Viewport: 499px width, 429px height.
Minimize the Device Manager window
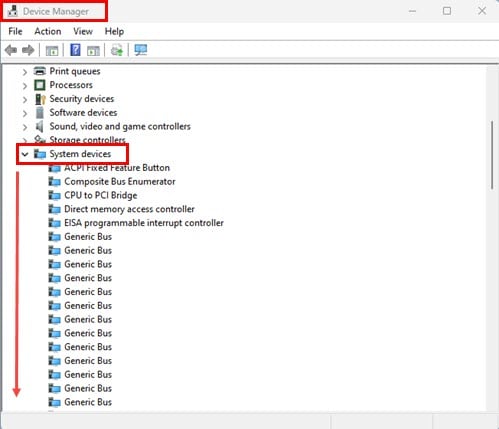412,11
